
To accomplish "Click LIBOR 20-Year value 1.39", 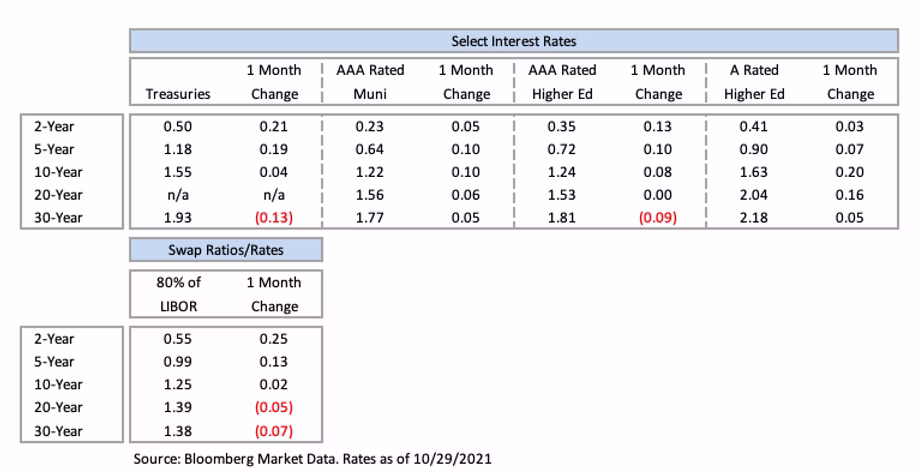I will pyautogui.click(x=178, y=407).
